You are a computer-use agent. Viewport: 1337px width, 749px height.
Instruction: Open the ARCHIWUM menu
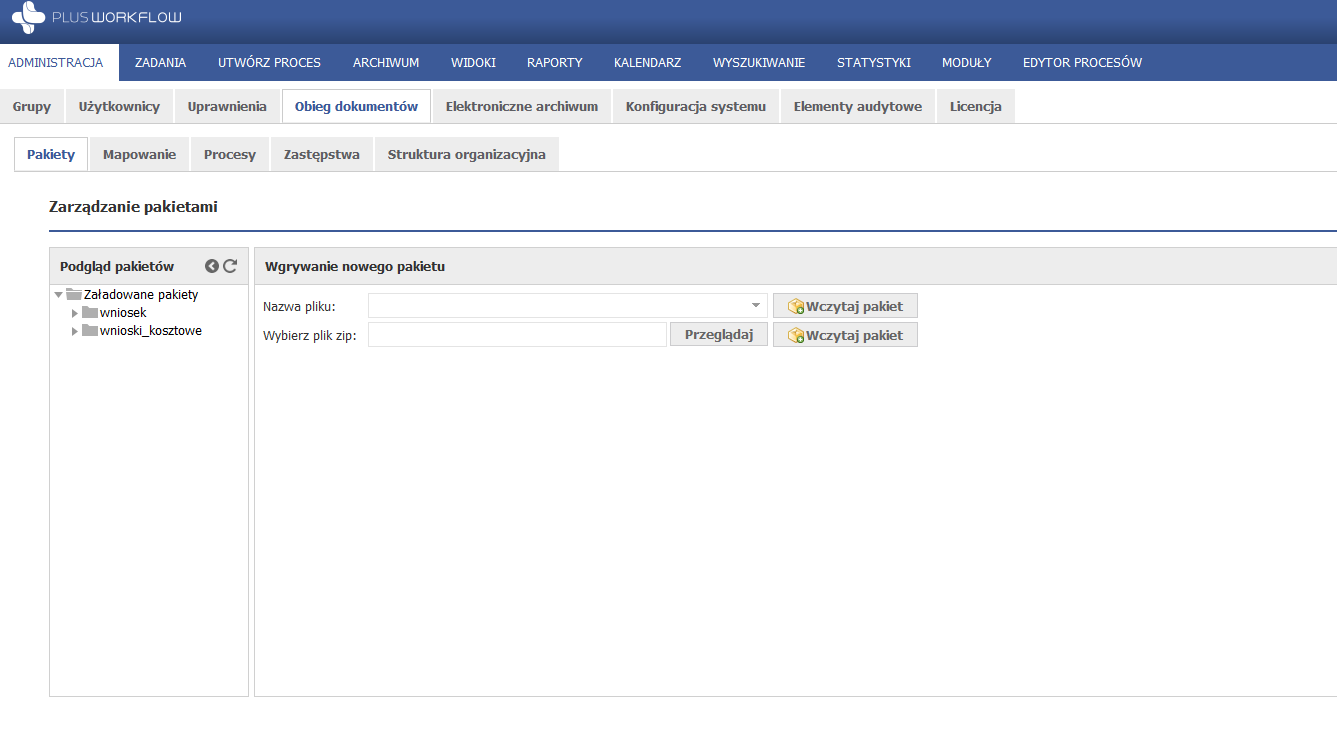(x=386, y=62)
